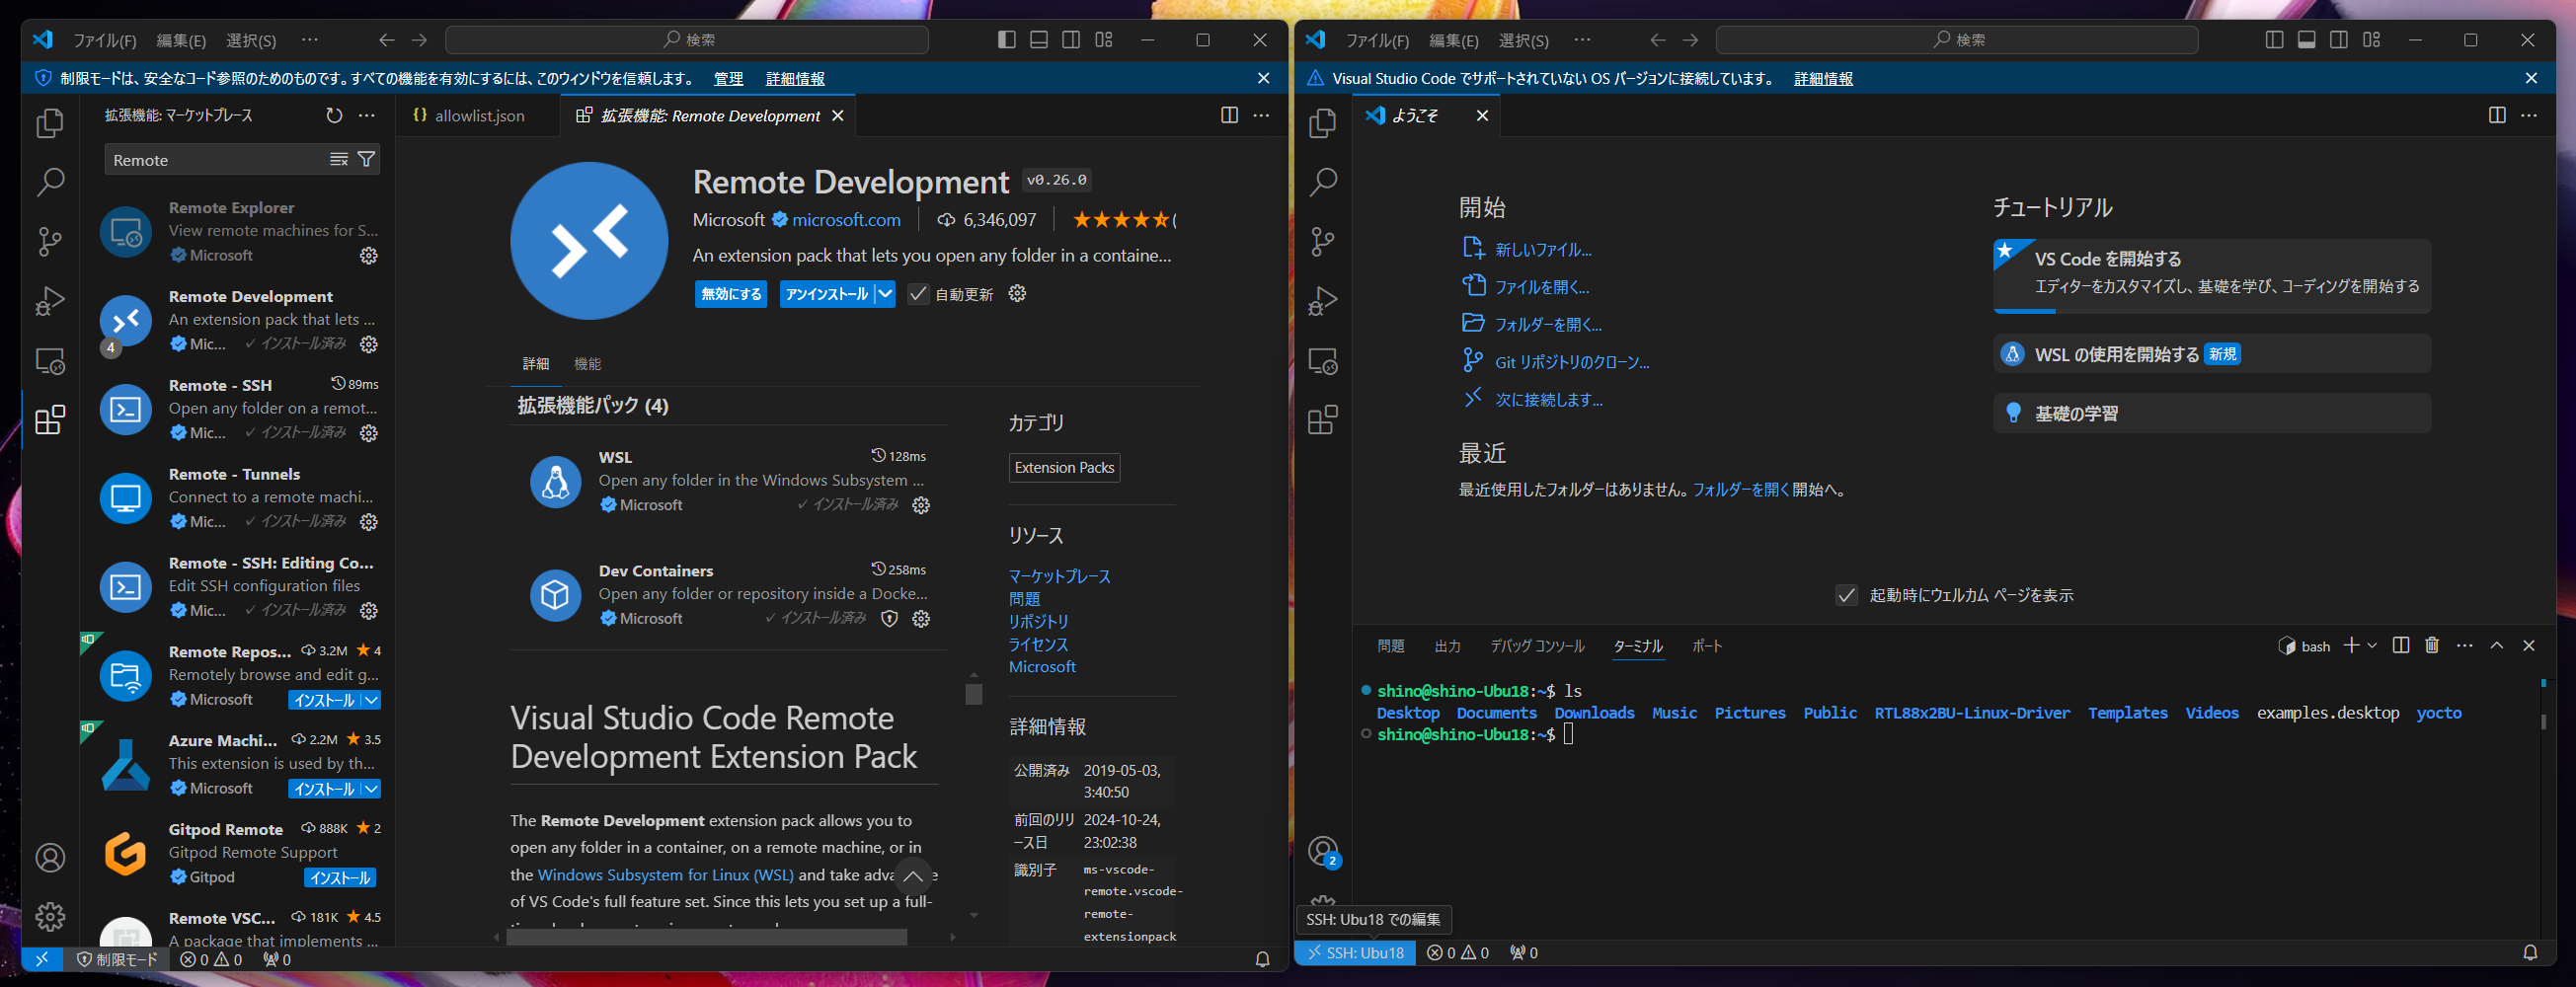This screenshot has width=2576, height=987.
Task: Open the Run and Debug view
Action: (x=49, y=301)
